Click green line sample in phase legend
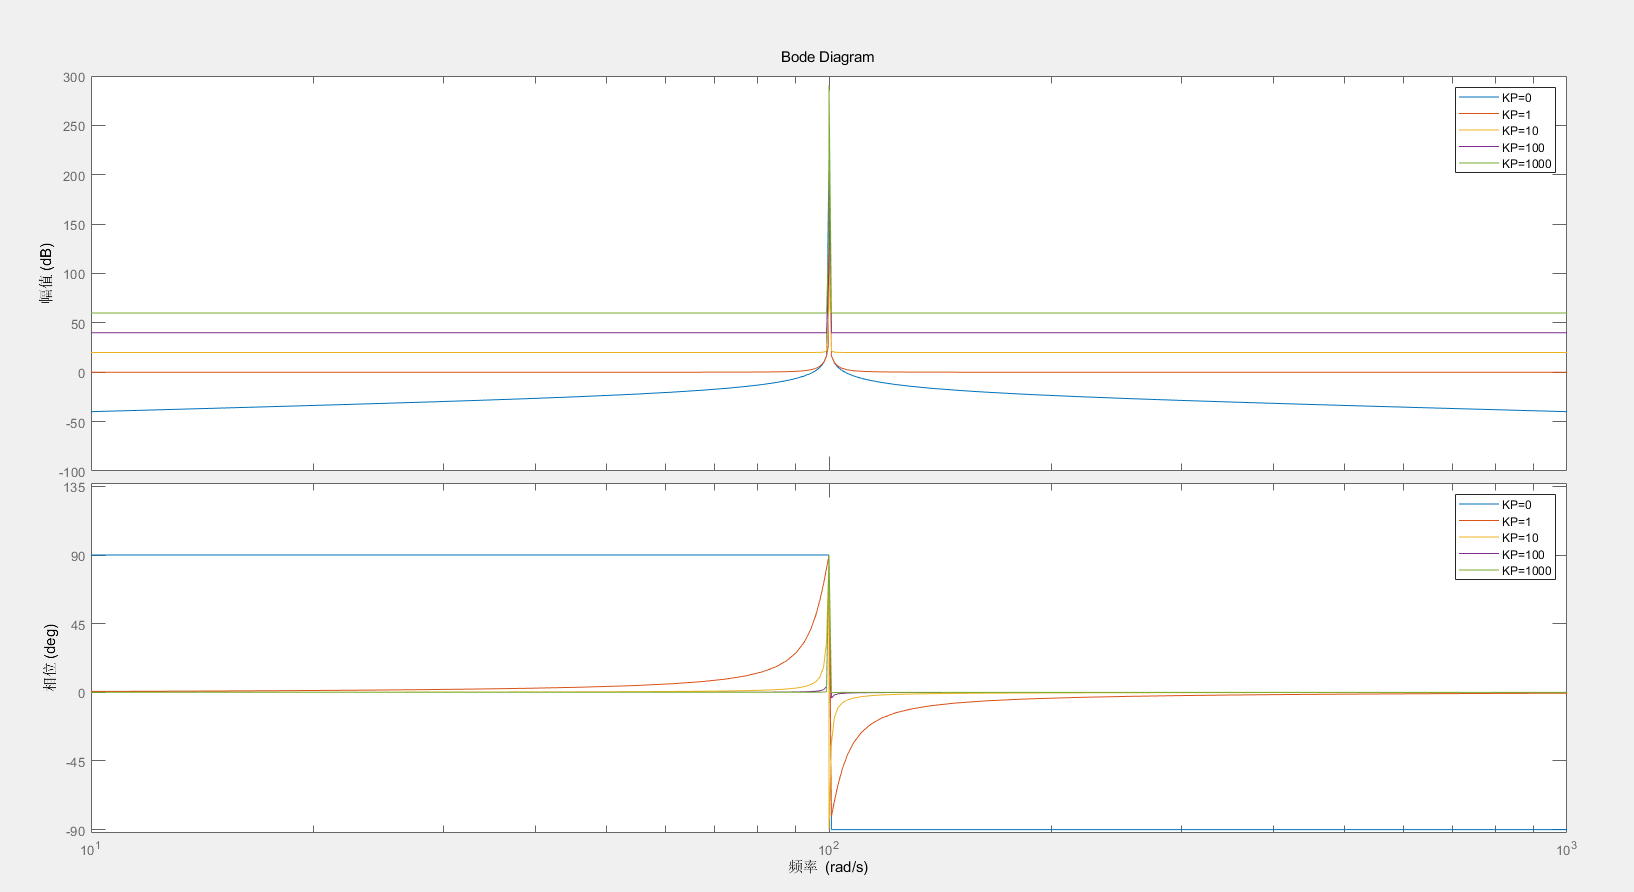 [x=1478, y=571]
